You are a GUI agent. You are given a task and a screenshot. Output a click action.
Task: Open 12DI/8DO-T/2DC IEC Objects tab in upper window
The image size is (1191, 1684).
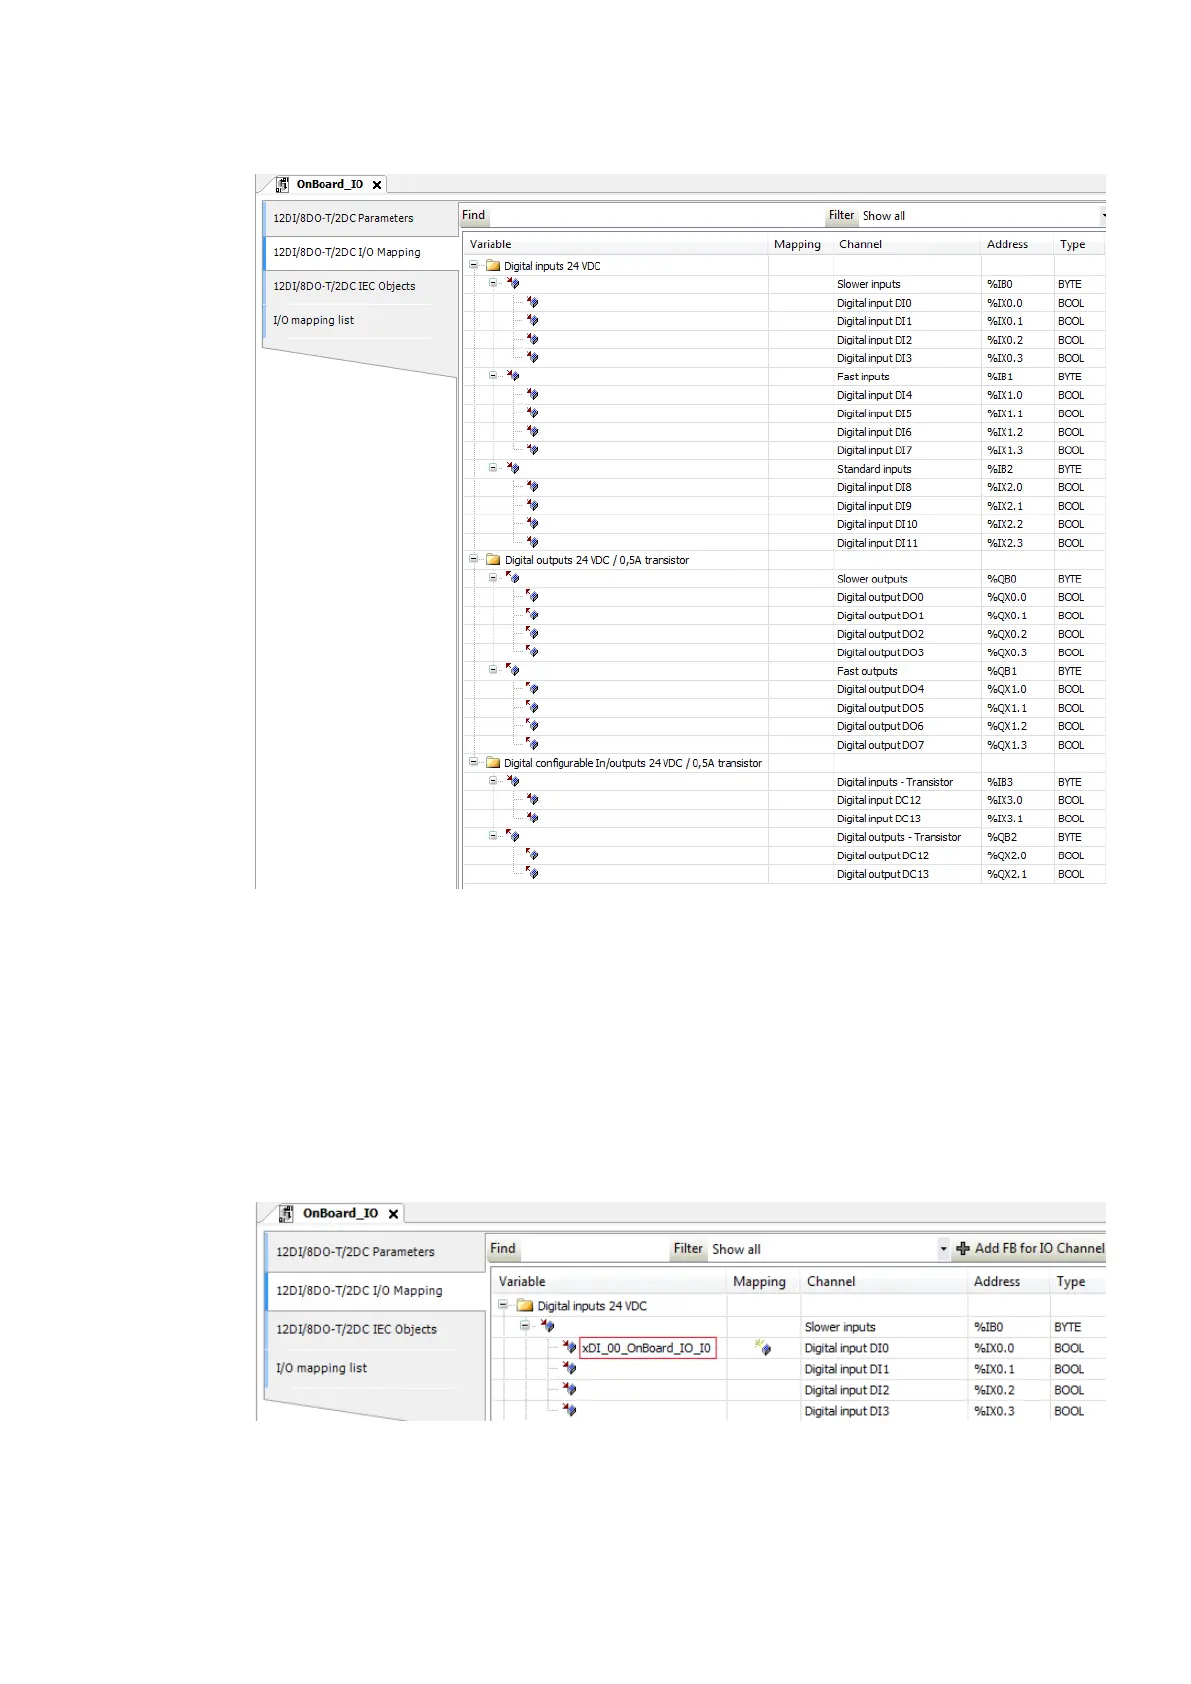pyautogui.click(x=344, y=286)
